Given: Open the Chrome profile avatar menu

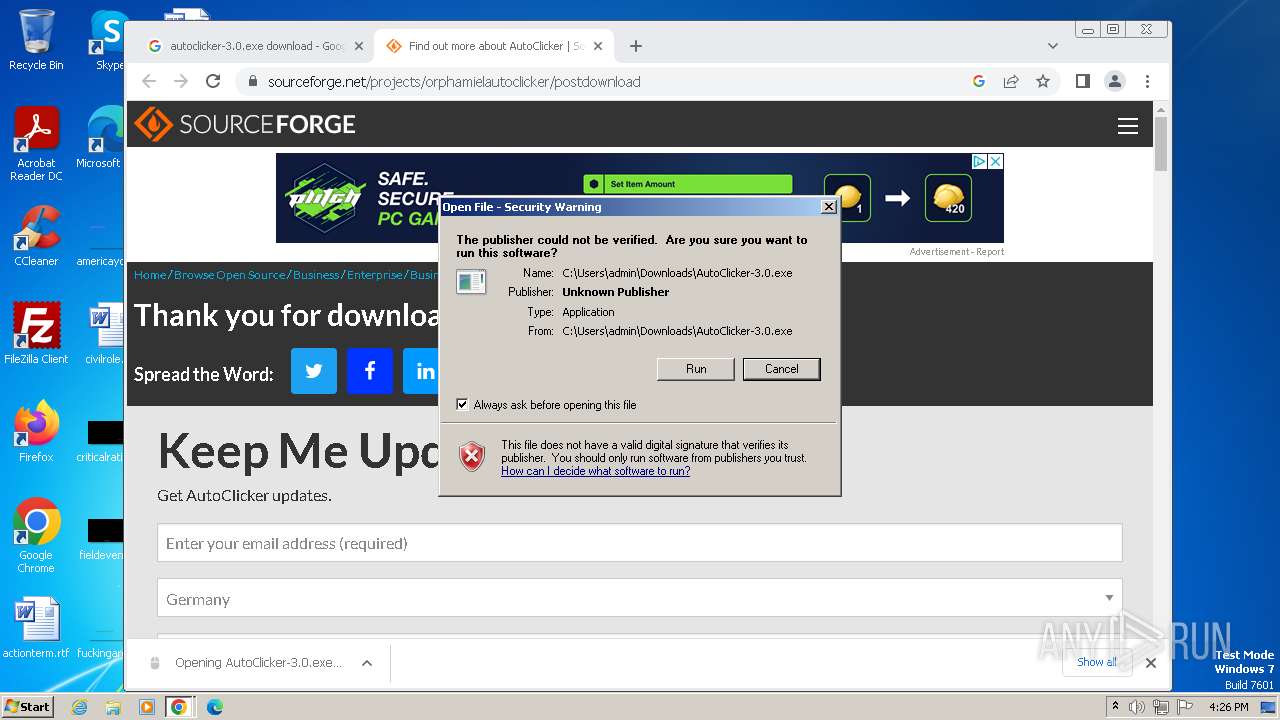Looking at the screenshot, I should (x=1114, y=81).
